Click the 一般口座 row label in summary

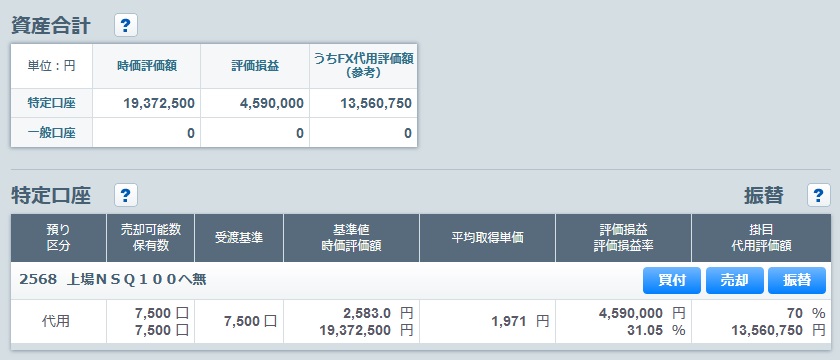click(x=51, y=133)
